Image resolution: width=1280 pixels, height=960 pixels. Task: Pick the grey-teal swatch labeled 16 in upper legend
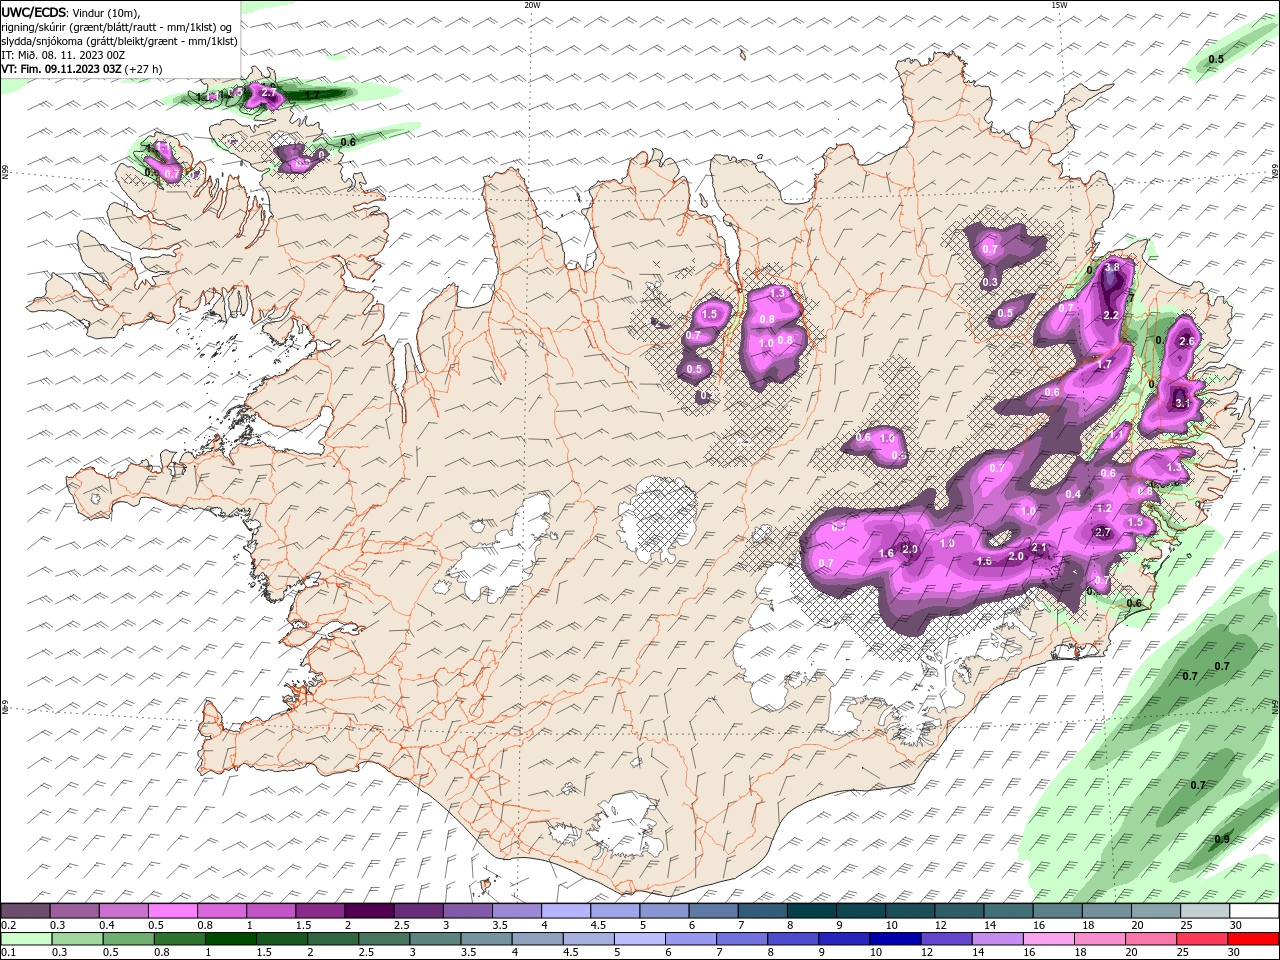click(x=1057, y=911)
